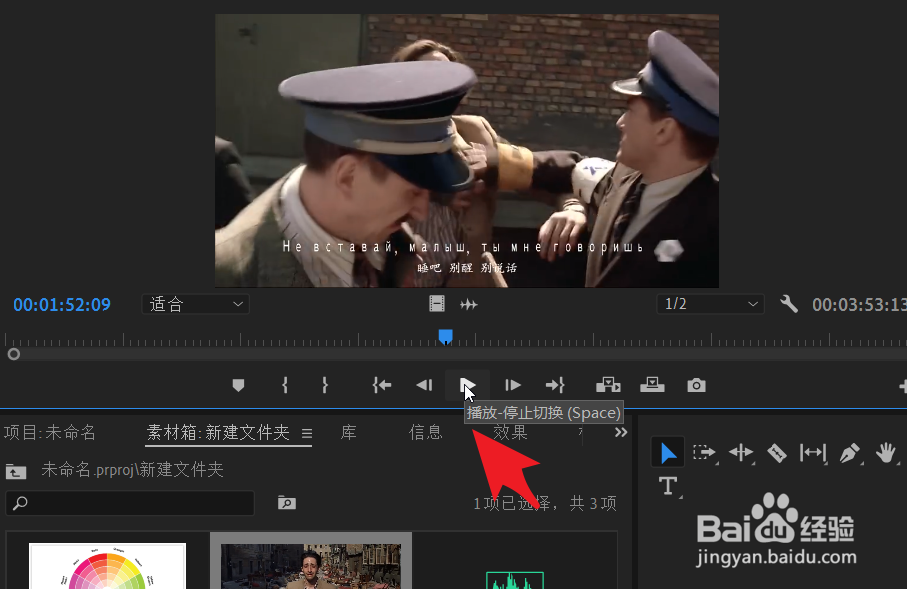Screen dimensions: 907x589
Task: Select the 素材箱:新建文件夹 tab
Action: [x=218, y=433]
